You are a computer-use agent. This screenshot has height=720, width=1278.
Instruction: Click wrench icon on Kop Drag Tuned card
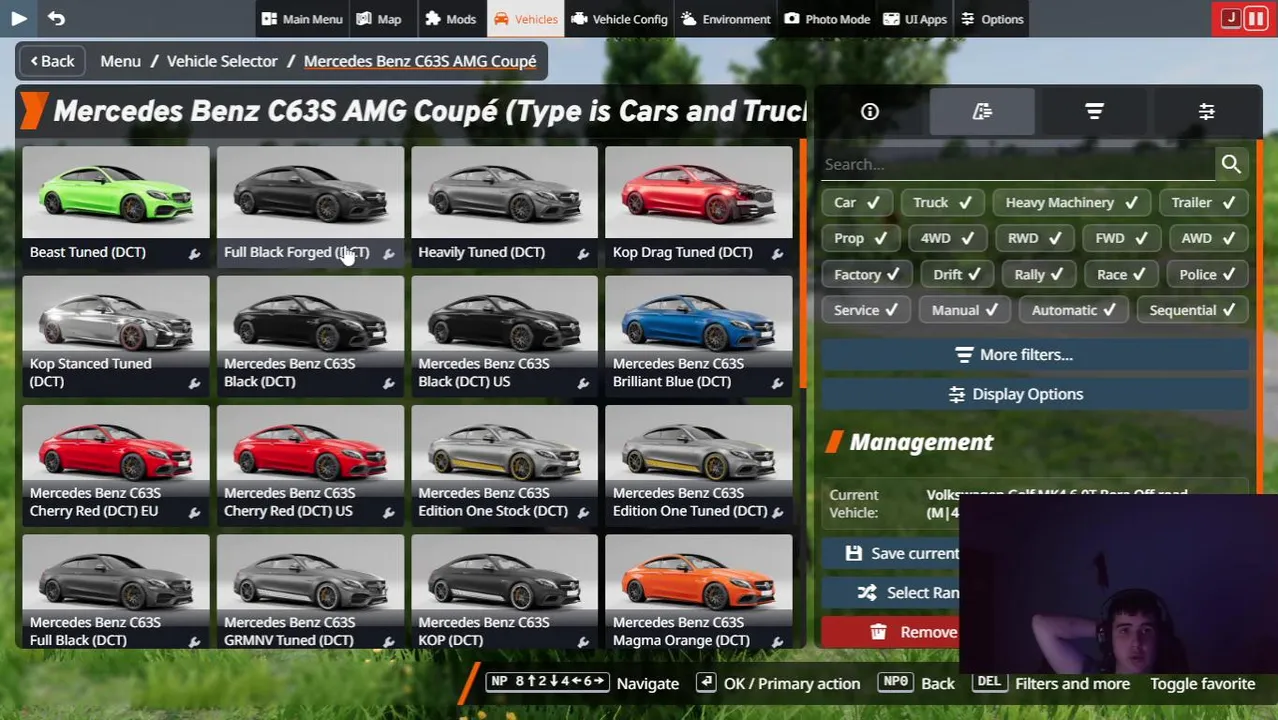777,255
